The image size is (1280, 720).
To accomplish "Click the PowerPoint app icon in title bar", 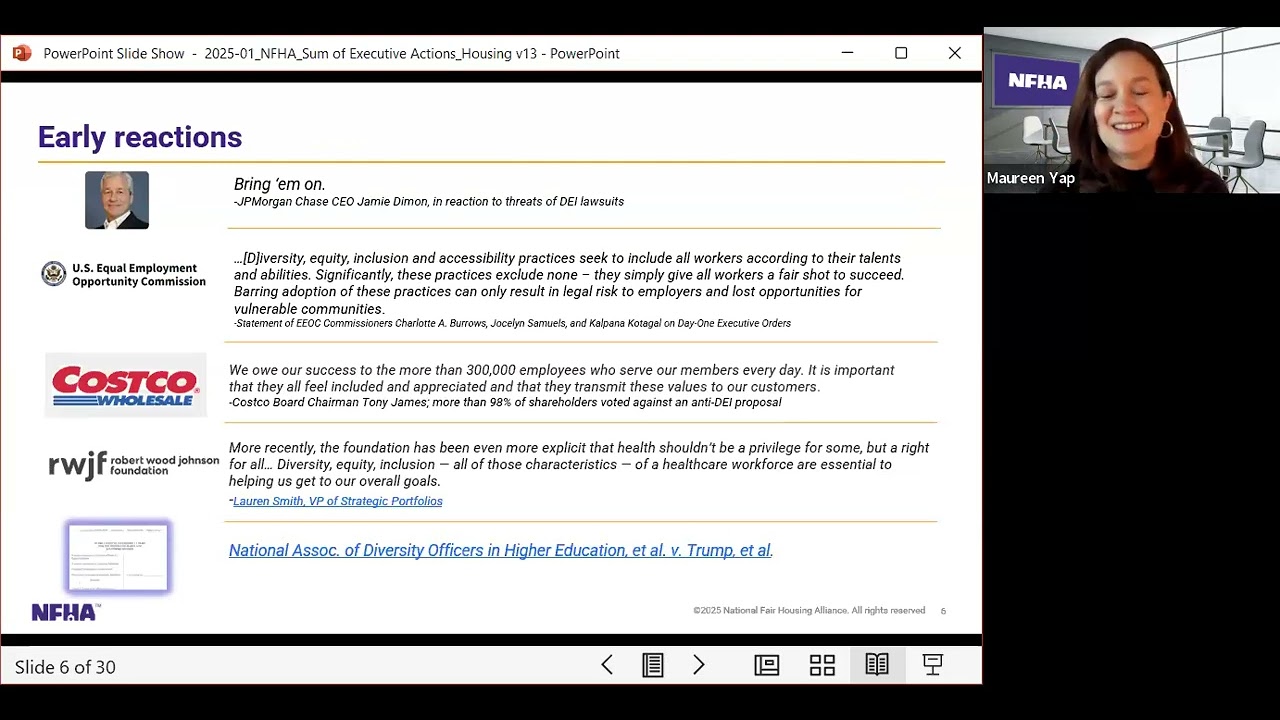I will (x=22, y=53).
